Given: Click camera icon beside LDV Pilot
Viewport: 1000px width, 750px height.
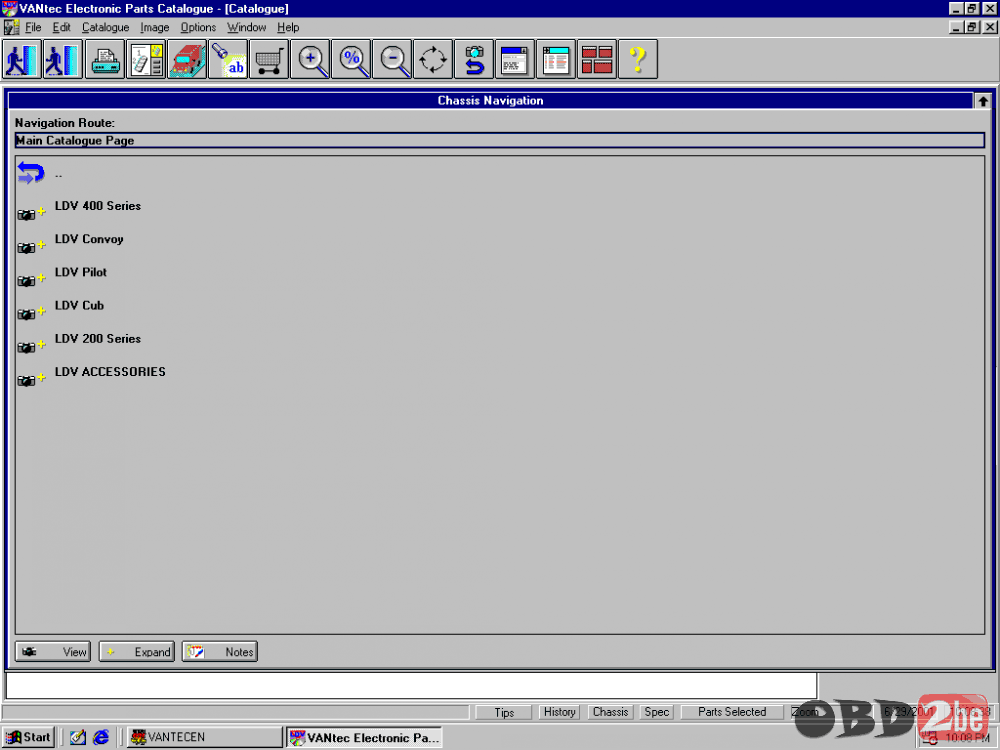Looking at the screenshot, I should (x=26, y=281).
